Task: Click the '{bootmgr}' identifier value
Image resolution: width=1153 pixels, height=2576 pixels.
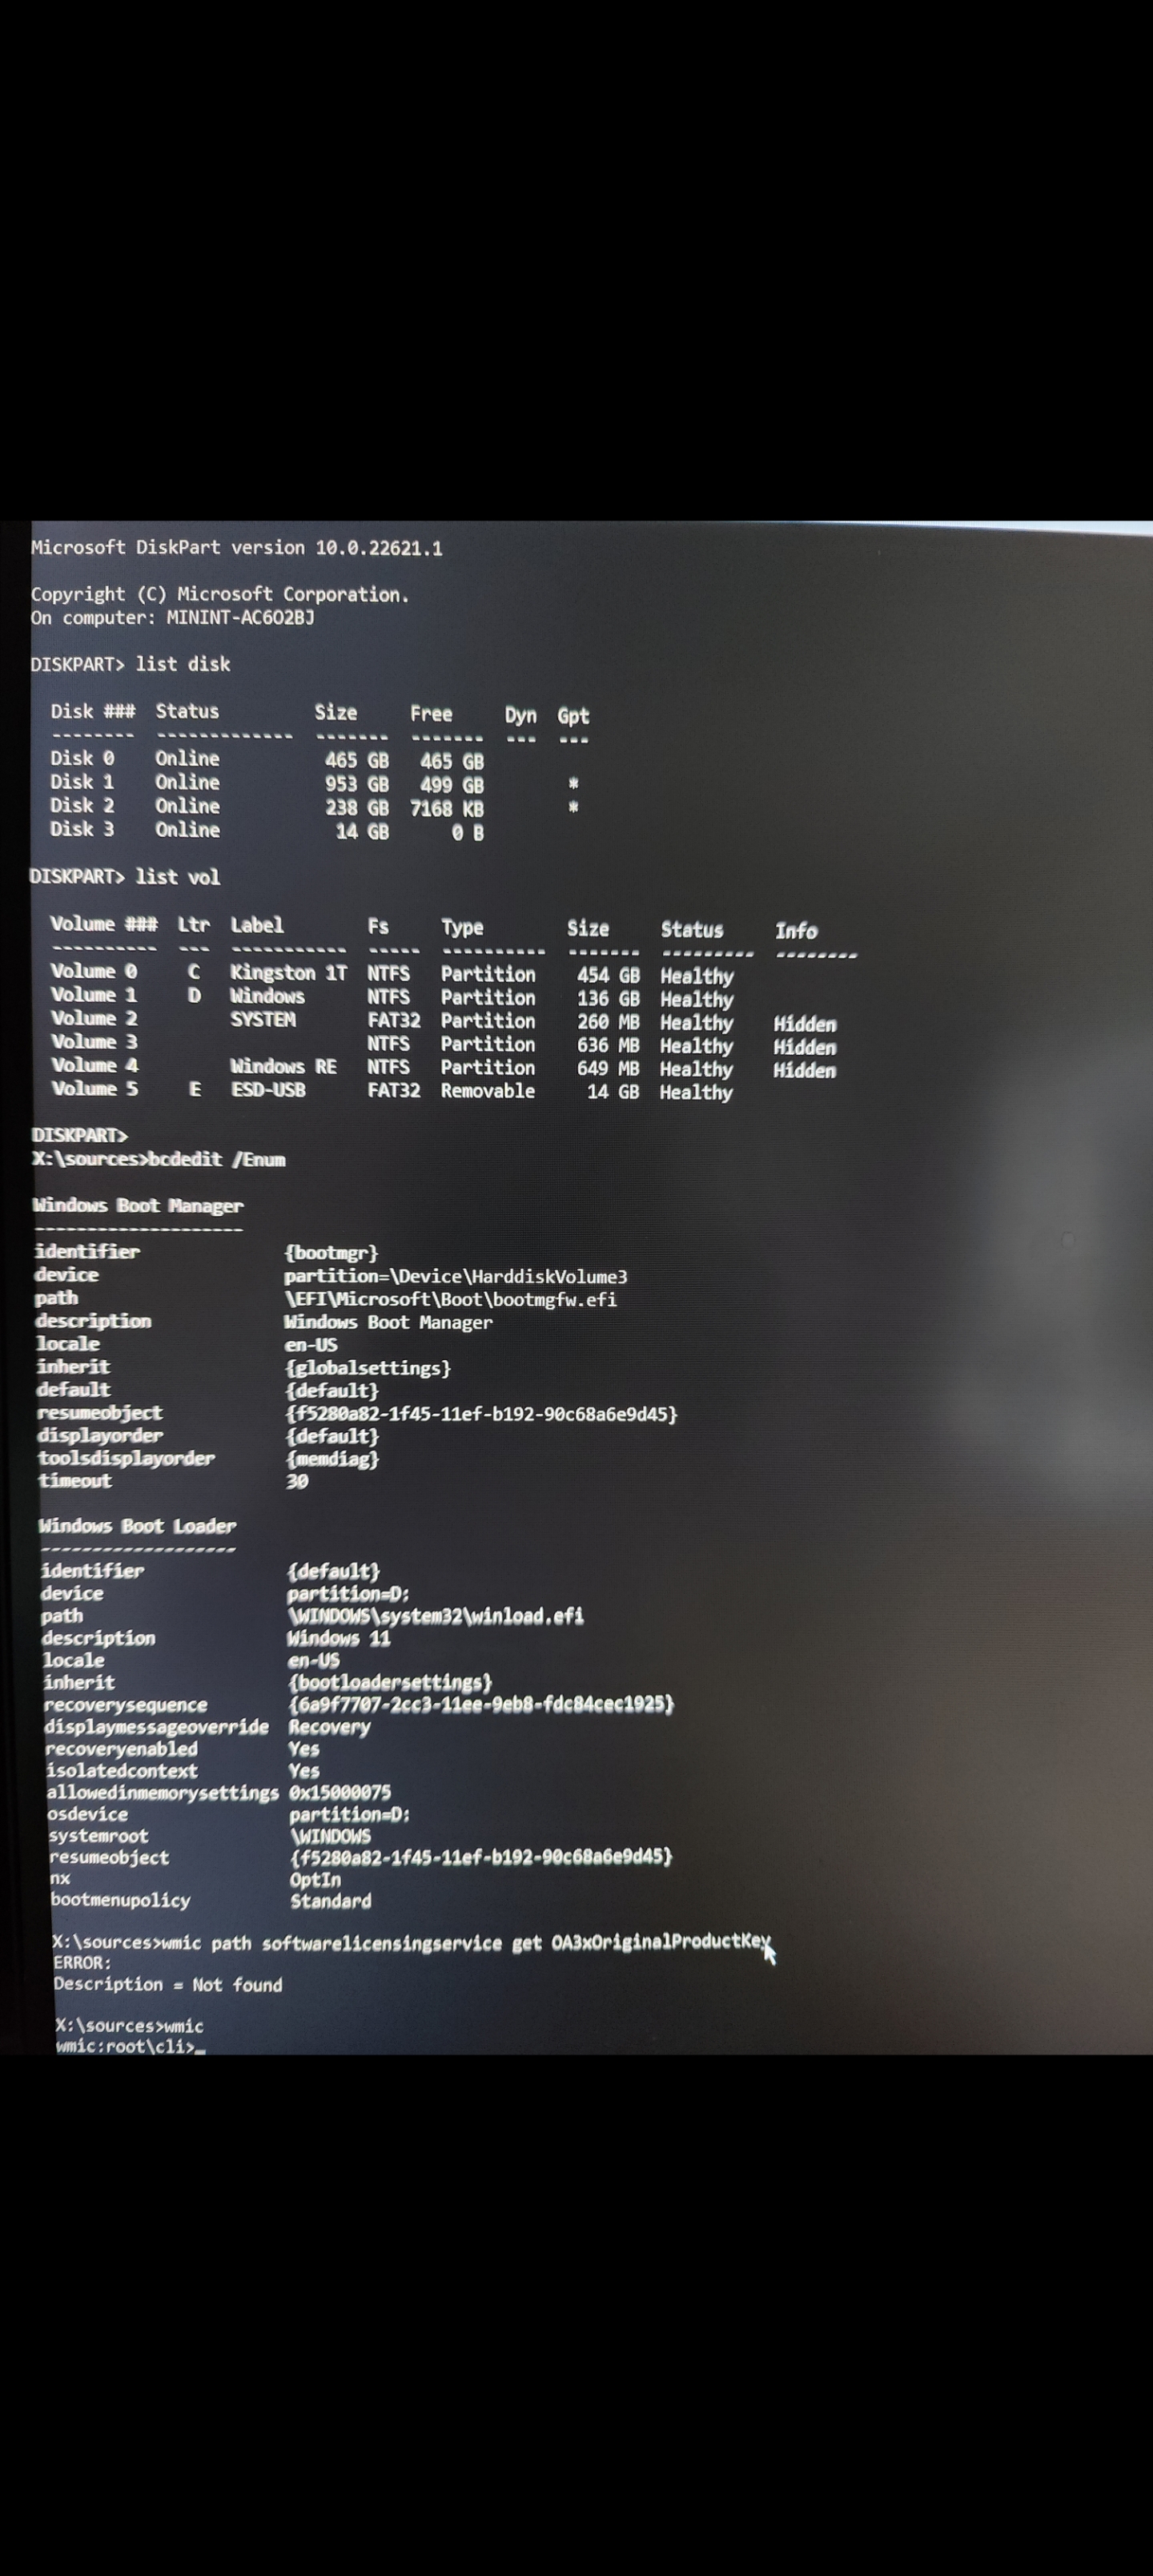Action: coord(331,1253)
